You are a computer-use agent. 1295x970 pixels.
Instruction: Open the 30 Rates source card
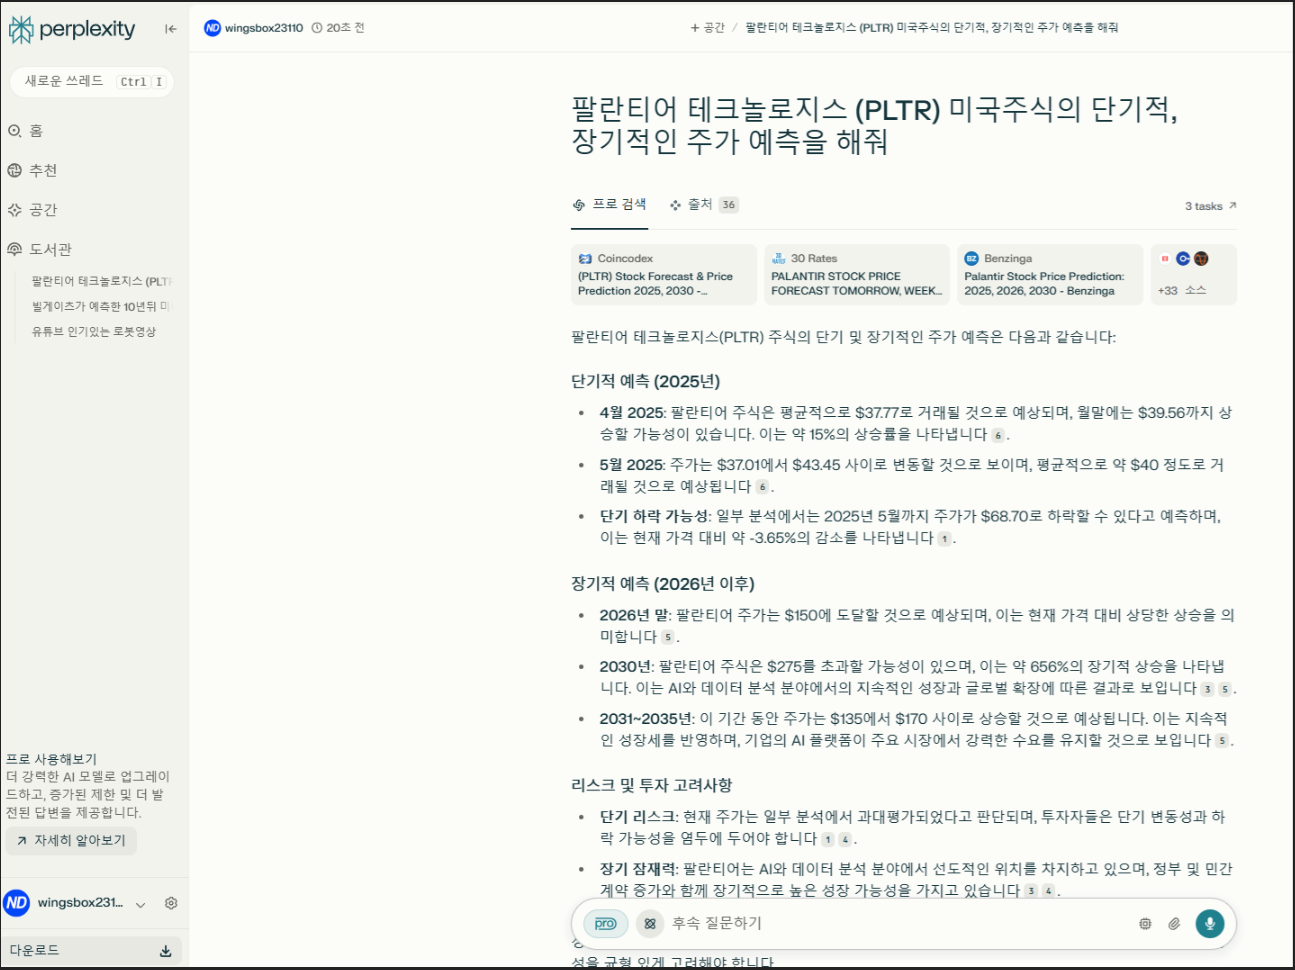(857, 274)
